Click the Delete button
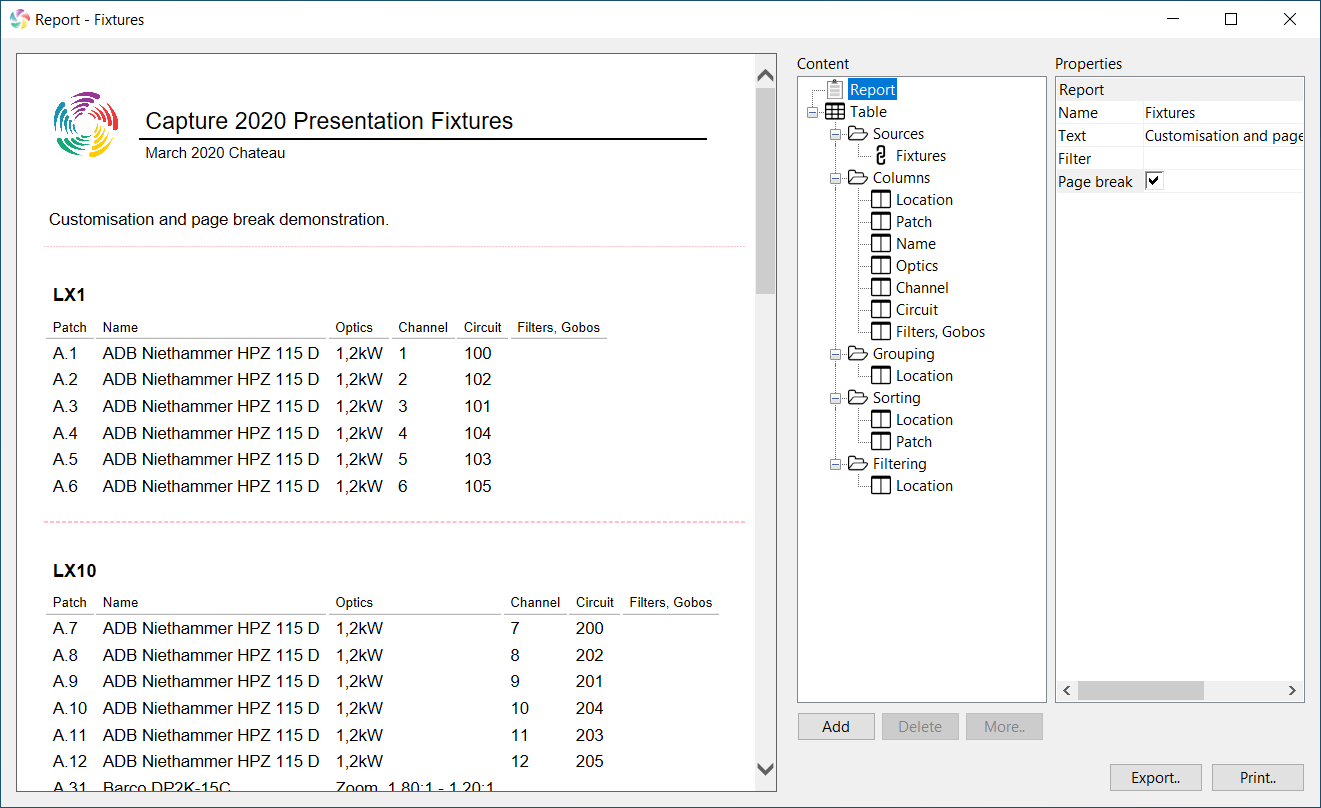1321x808 pixels. pyautogui.click(x=920, y=727)
